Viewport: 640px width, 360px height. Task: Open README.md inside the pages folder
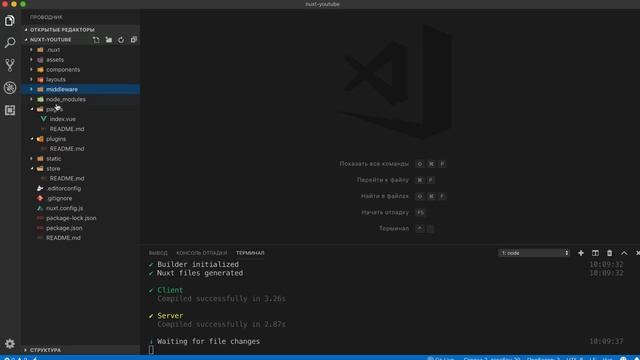[81, 129]
